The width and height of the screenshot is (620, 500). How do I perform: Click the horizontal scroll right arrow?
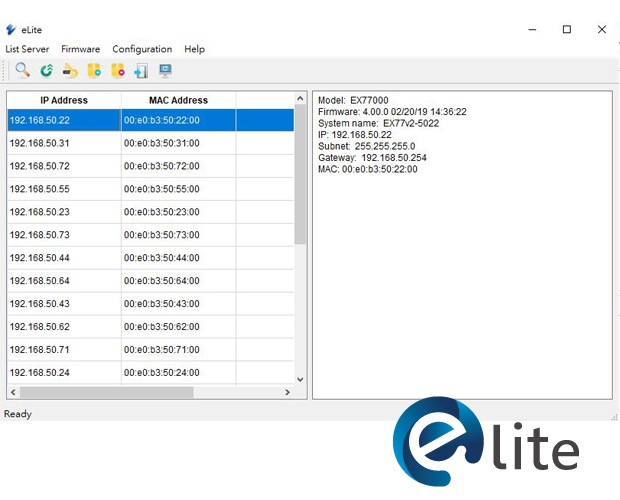[x=287, y=392]
